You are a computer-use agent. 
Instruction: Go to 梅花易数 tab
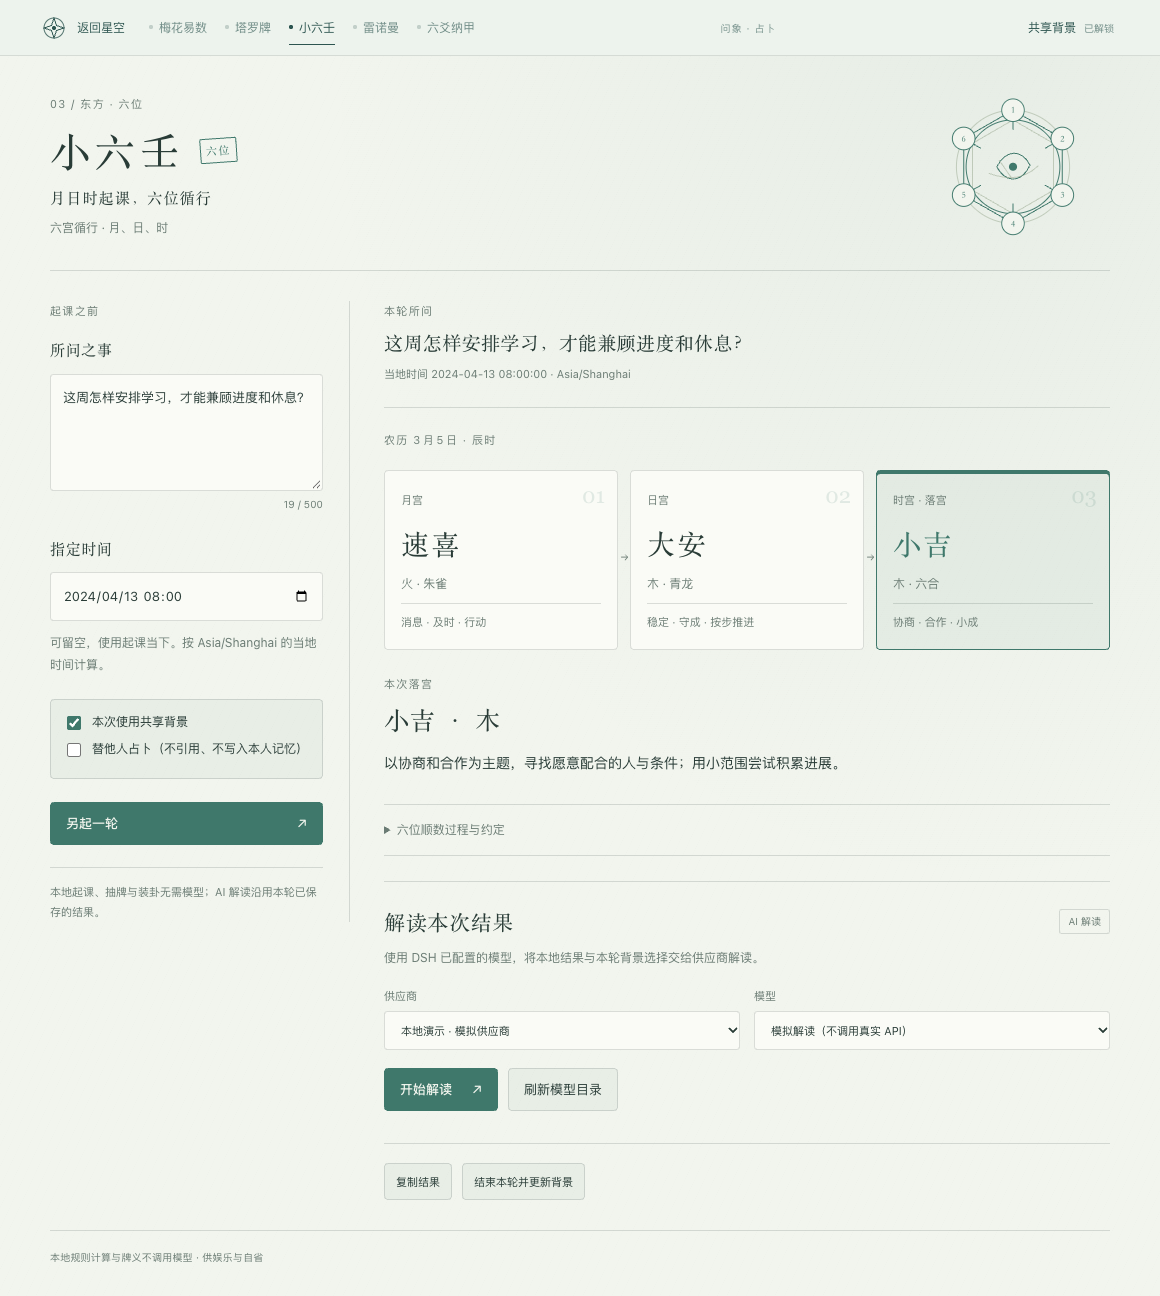(178, 28)
